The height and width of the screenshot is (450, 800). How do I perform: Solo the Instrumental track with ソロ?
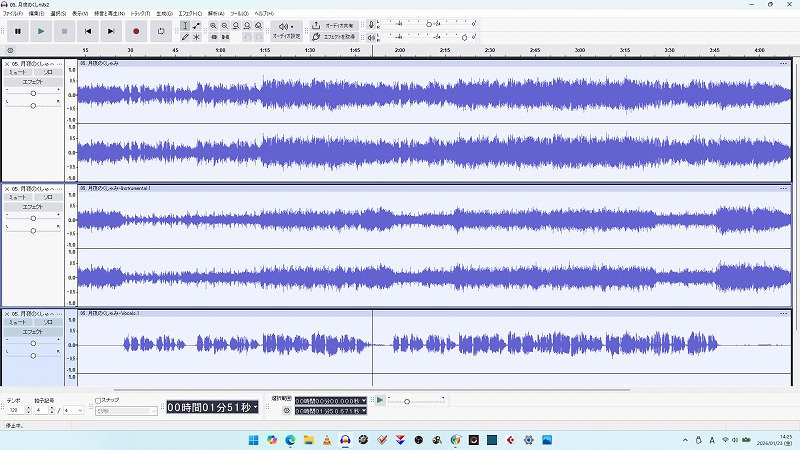47,198
